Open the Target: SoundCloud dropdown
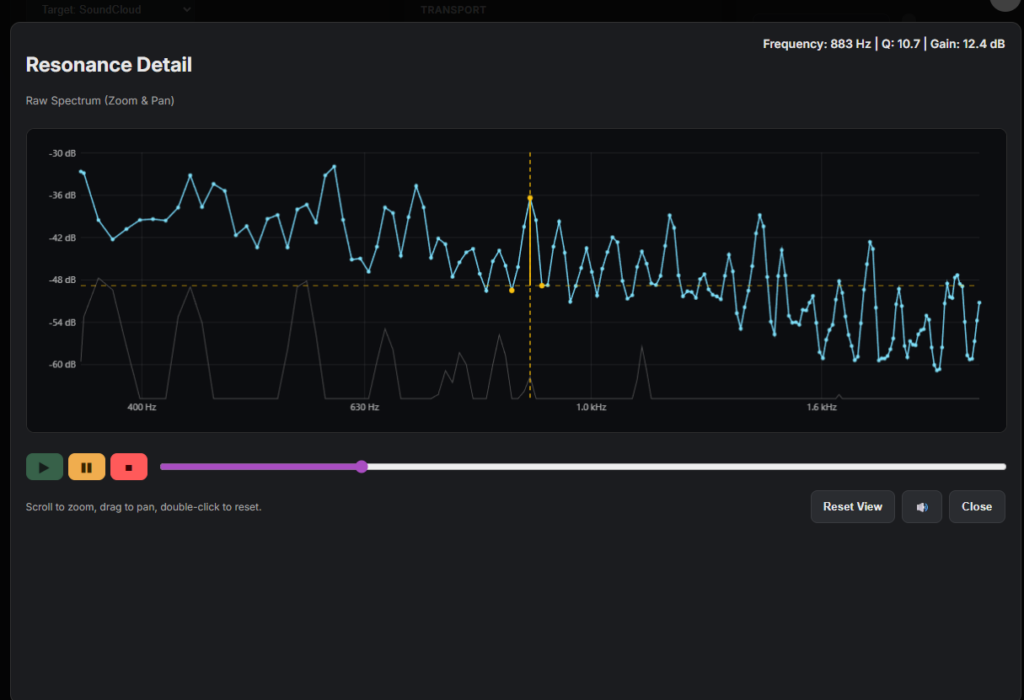Viewport: 1024px width, 700px height. coord(113,9)
